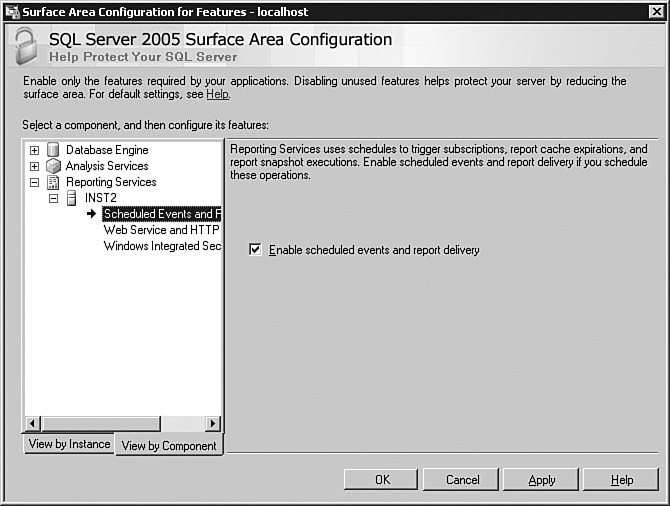Screen dimensions: 670x506
Task: Collapse the INST2 instance node
Action: pos(53,198)
